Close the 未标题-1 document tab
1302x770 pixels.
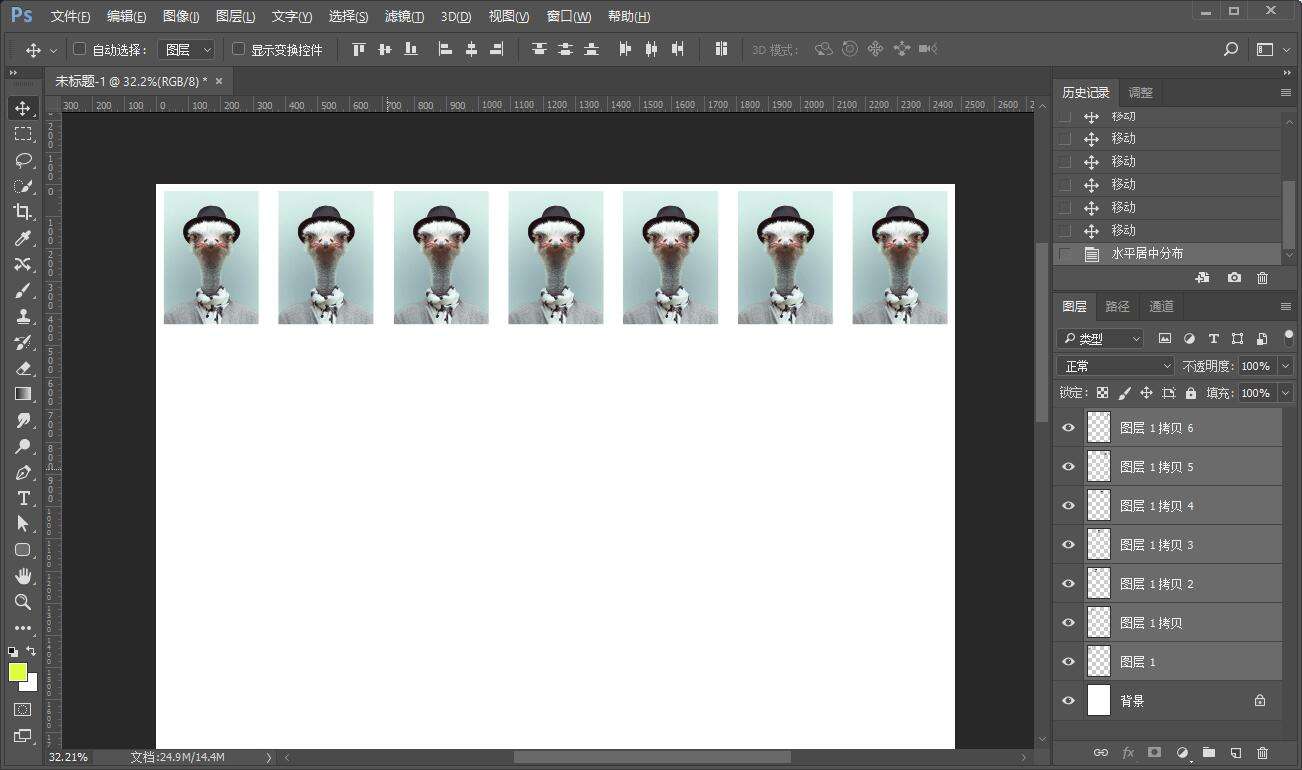tap(219, 81)
